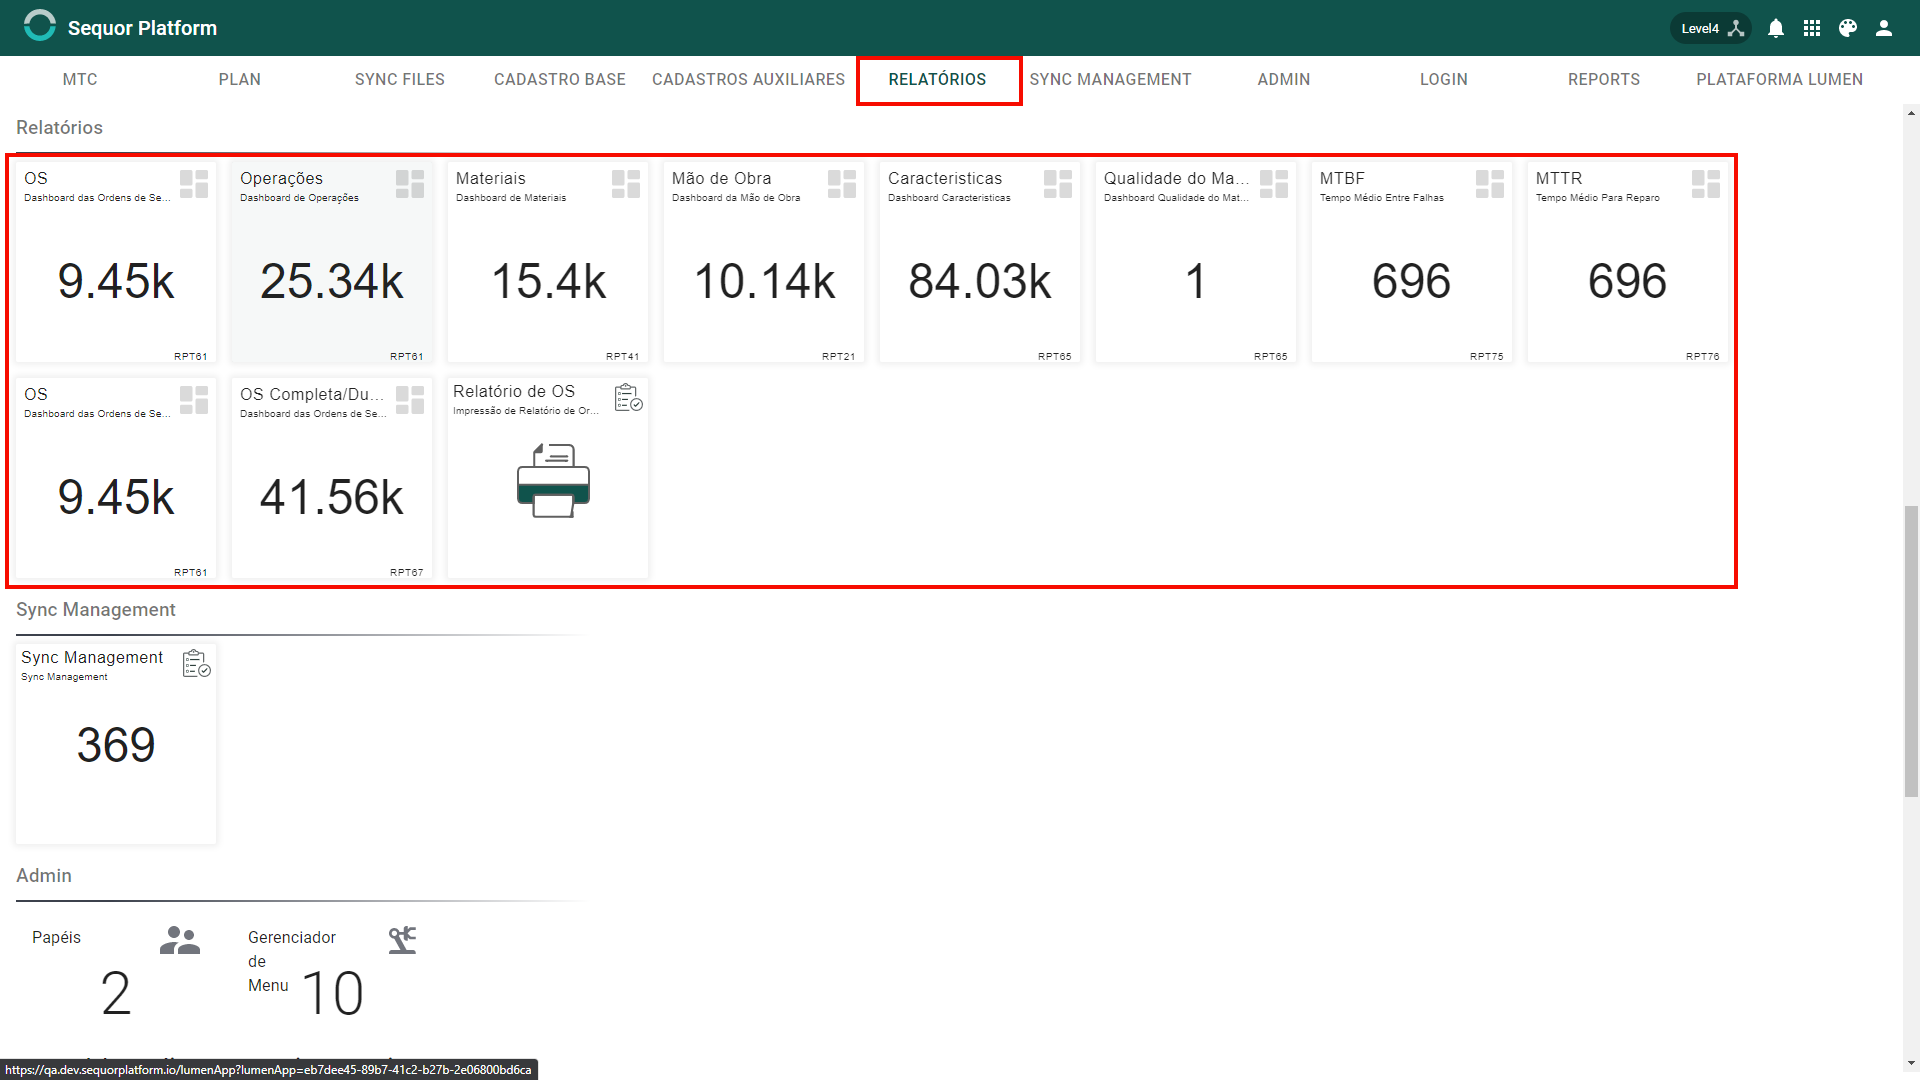
Task: Click 'Dashboard Caracteristicas' subtitle
Action: point(949,198)
